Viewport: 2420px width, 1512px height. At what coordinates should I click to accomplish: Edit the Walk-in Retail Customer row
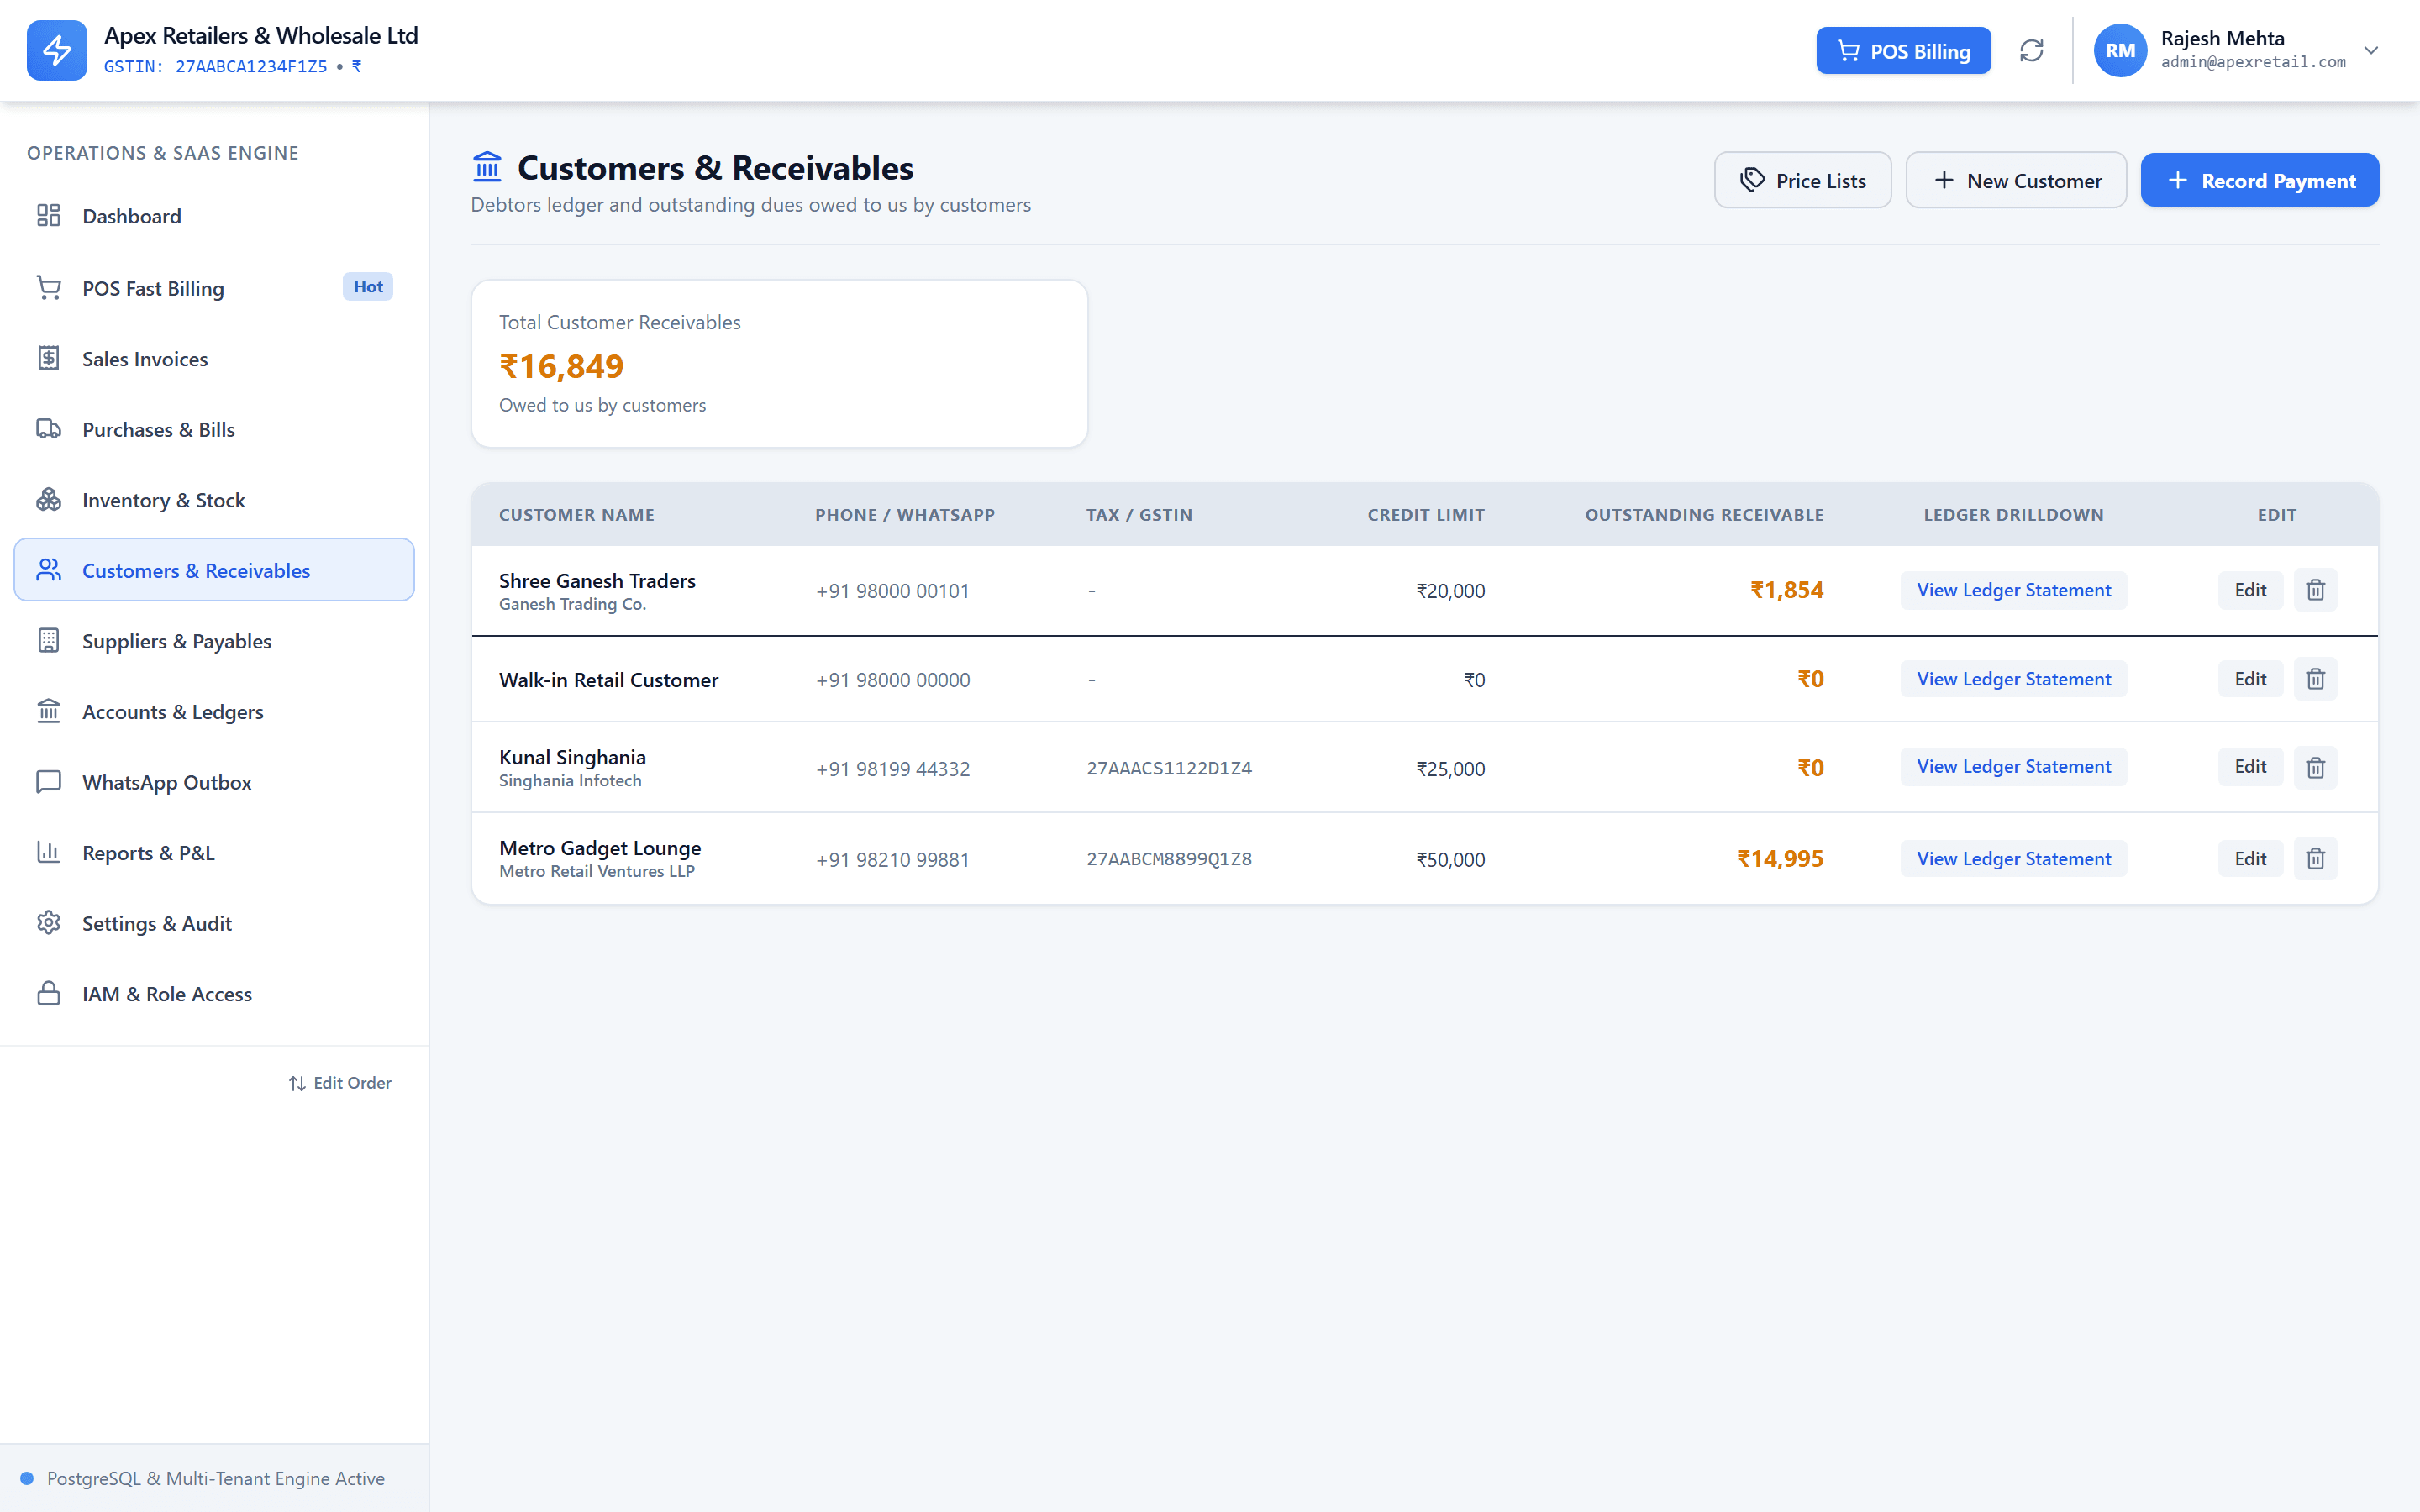pyautogui.click(x=2250, y=679)
